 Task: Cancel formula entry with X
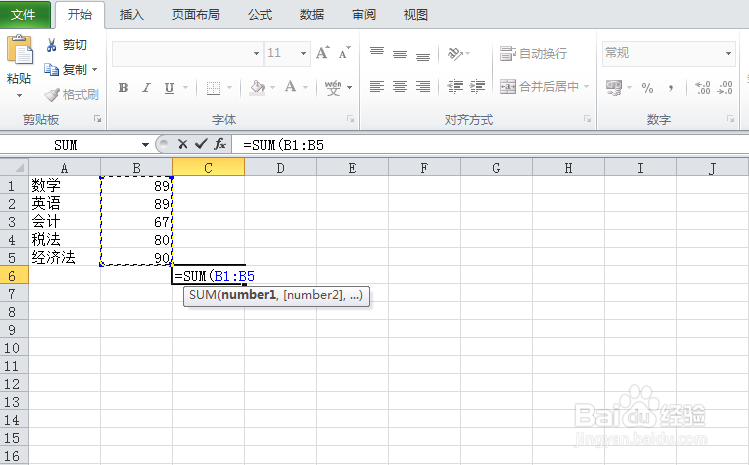pyautogui.click(x=182, y=144)
